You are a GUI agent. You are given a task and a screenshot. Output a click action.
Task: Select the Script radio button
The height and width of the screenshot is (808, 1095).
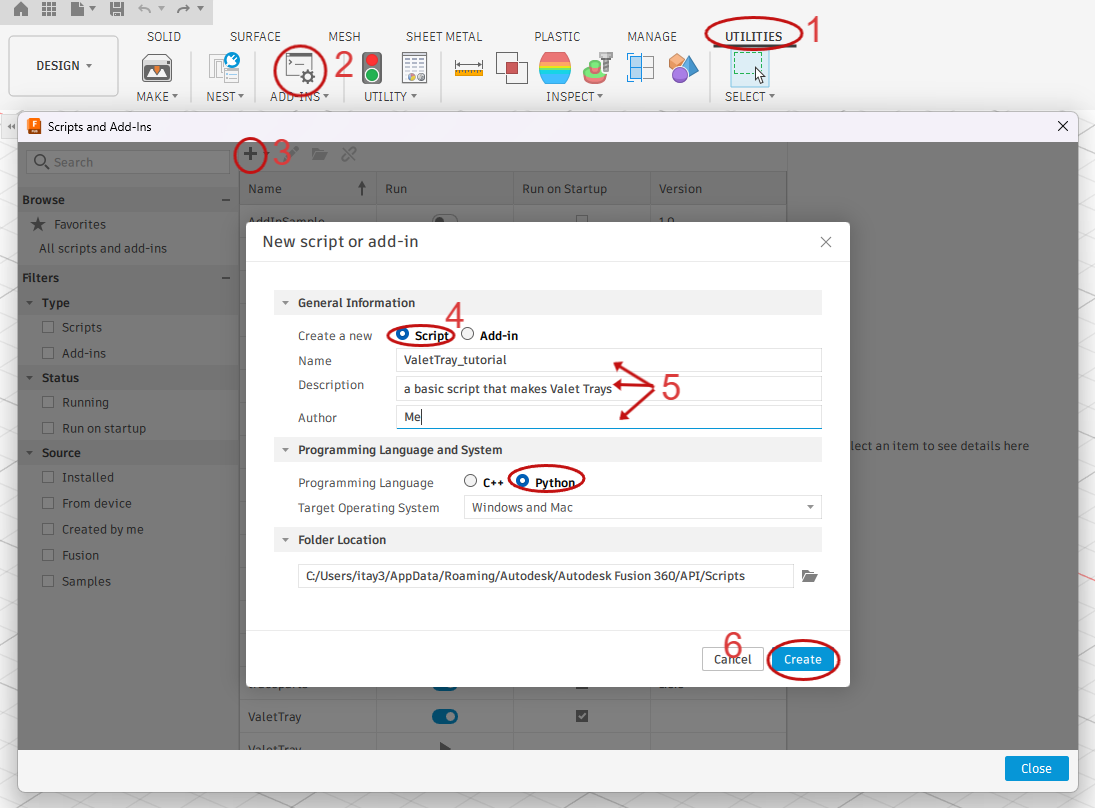click(402, 335)
